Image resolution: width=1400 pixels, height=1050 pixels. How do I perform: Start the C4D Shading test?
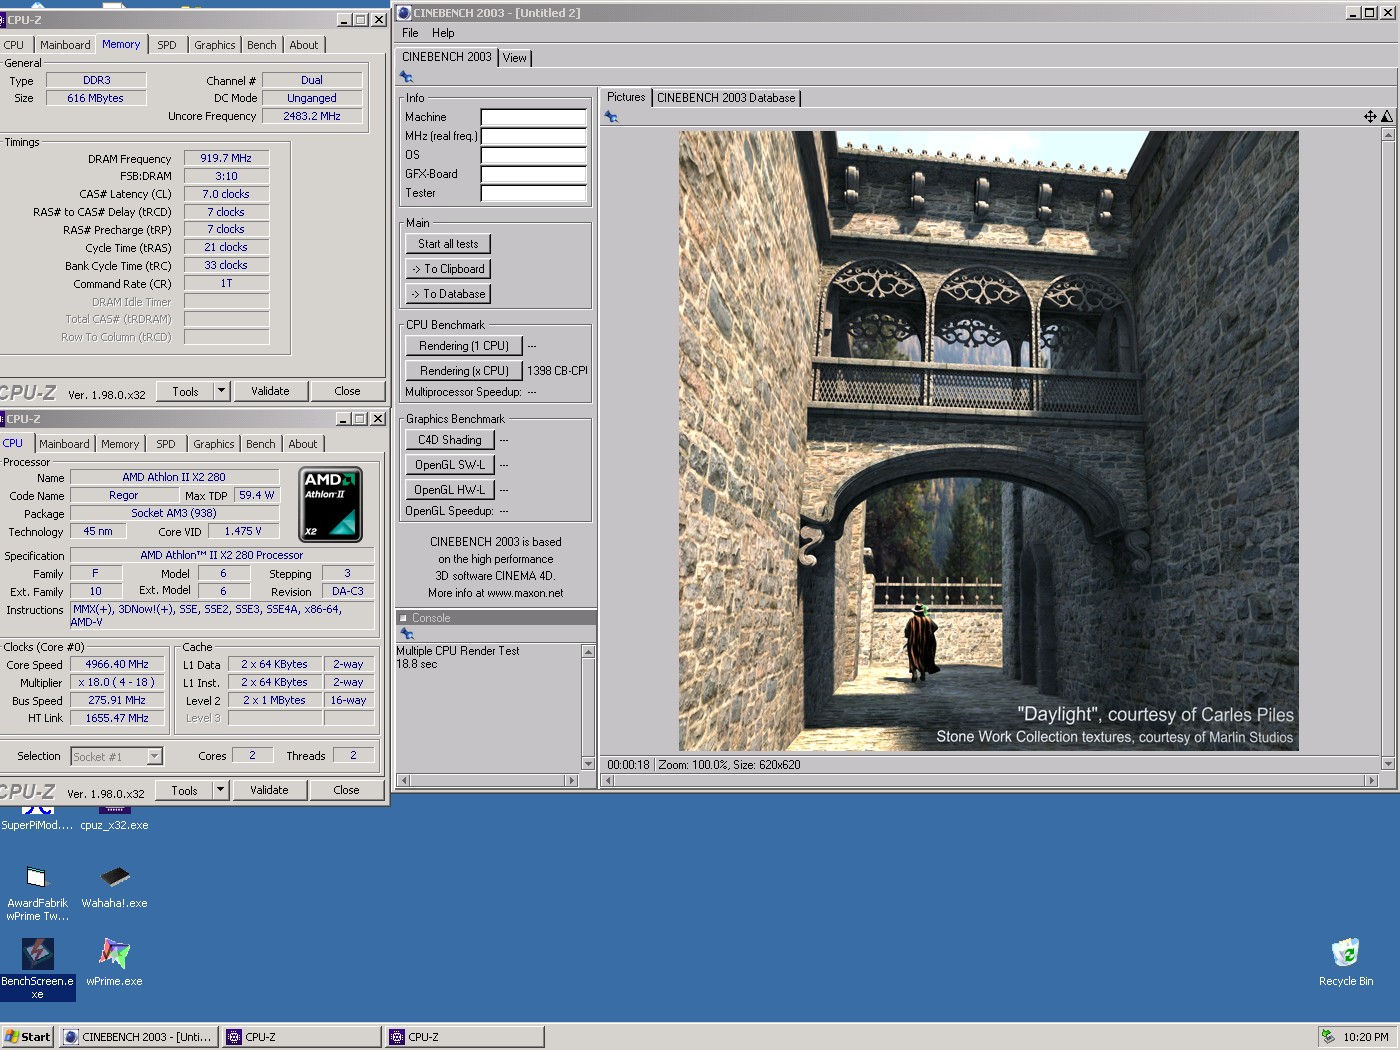click(x=450, y=440)
